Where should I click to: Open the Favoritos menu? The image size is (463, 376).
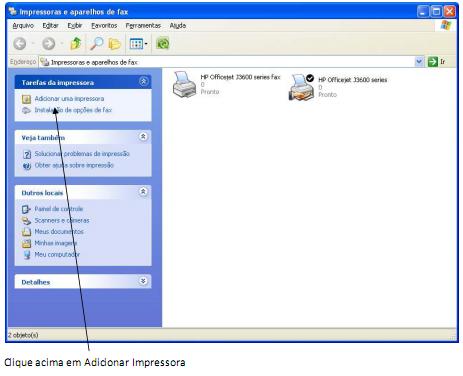coord(104,26)
